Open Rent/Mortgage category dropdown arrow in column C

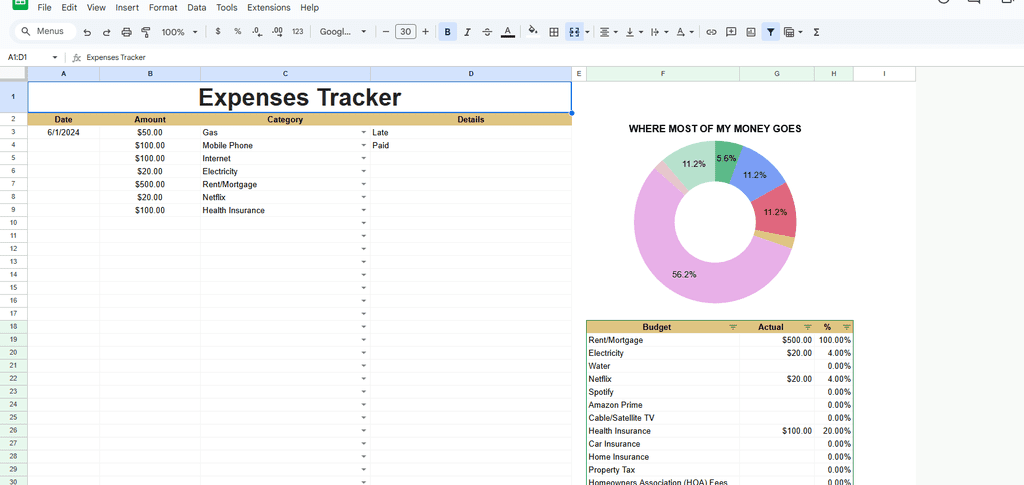pyautogui.click(x=364, y=185)
